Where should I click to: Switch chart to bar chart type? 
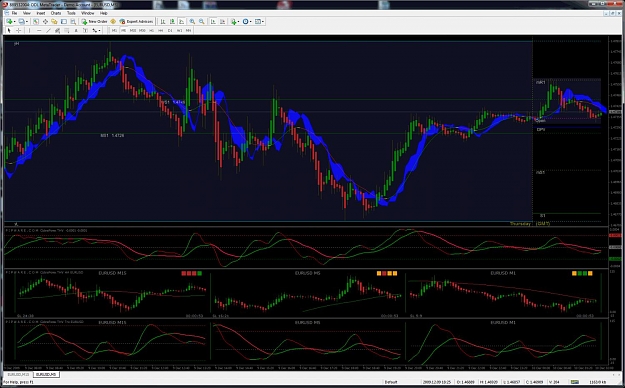(x=163, y=22)
